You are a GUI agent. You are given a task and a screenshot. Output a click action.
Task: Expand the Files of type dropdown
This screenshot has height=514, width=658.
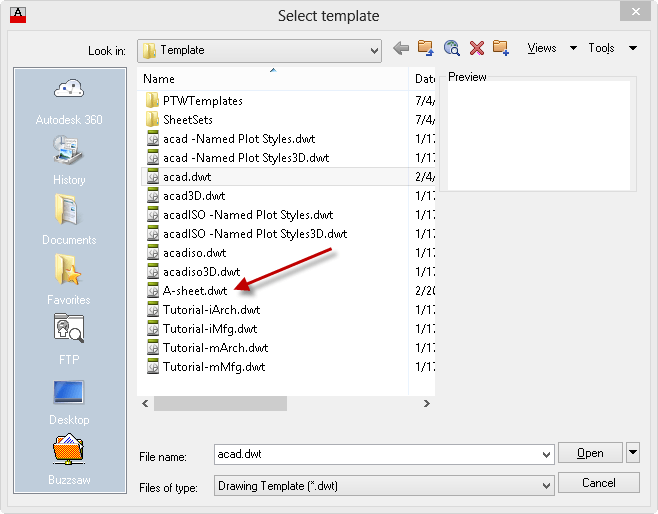click(x=546, y=486)
